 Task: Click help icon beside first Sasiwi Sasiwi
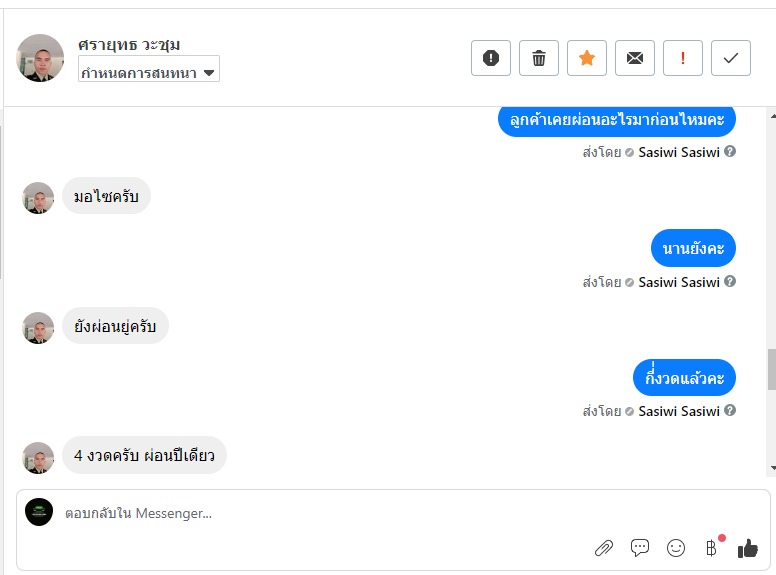click(x=729, y=151)
